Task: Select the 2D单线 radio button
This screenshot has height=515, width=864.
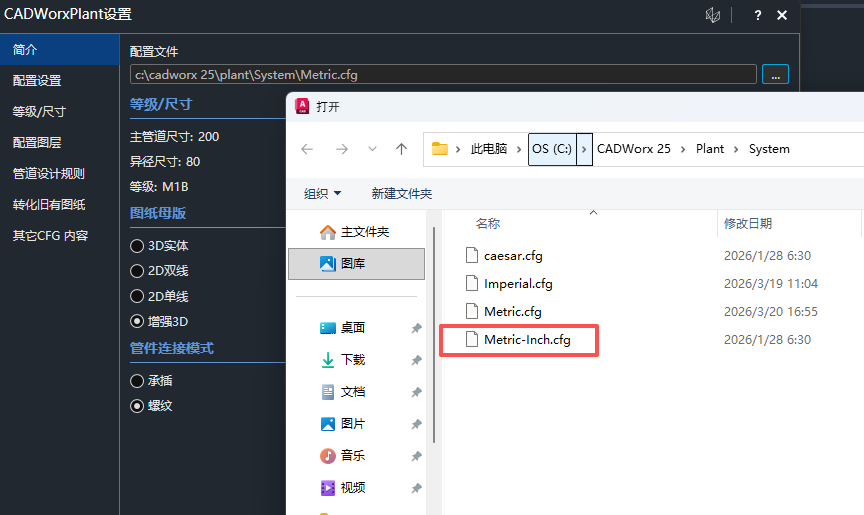Action: click(x=137, y=296)
